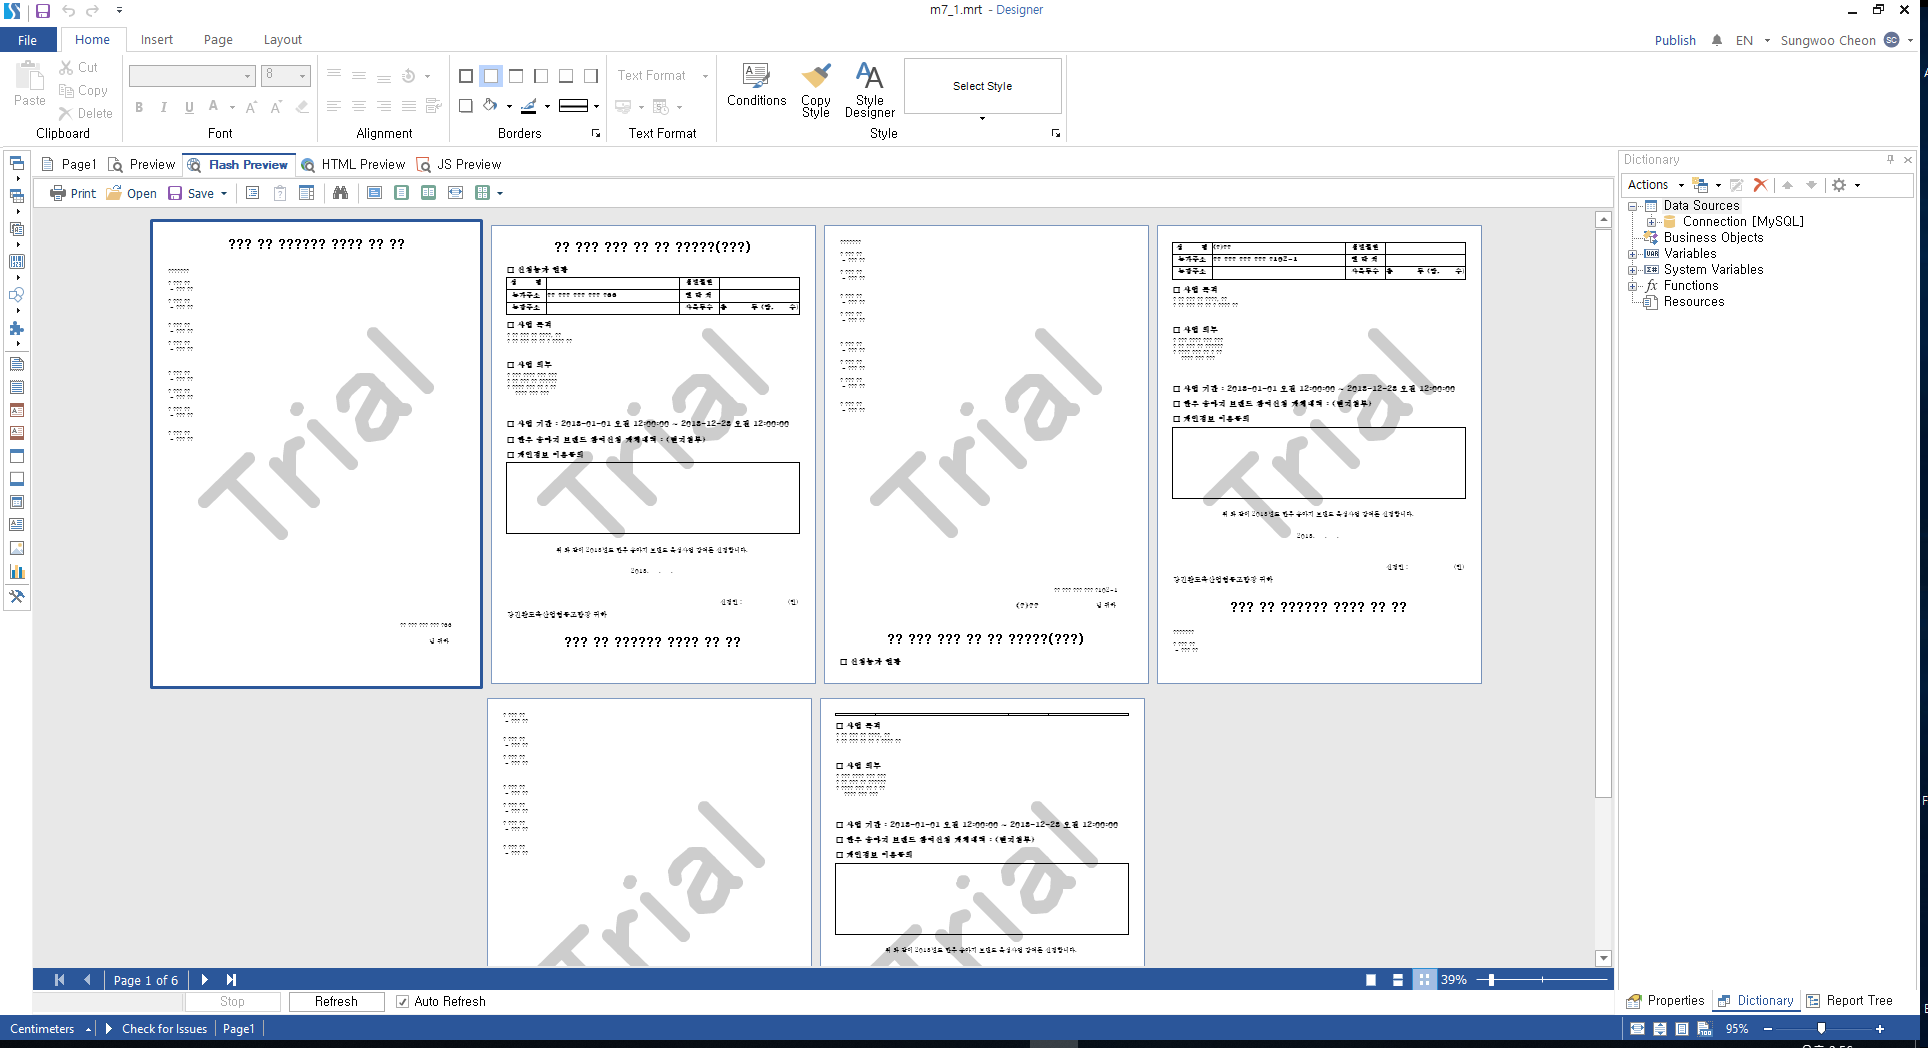This screenshot has width=1928, height=1048.
Task: Switch to the JS Preview tab
Action: click(459, 164)
